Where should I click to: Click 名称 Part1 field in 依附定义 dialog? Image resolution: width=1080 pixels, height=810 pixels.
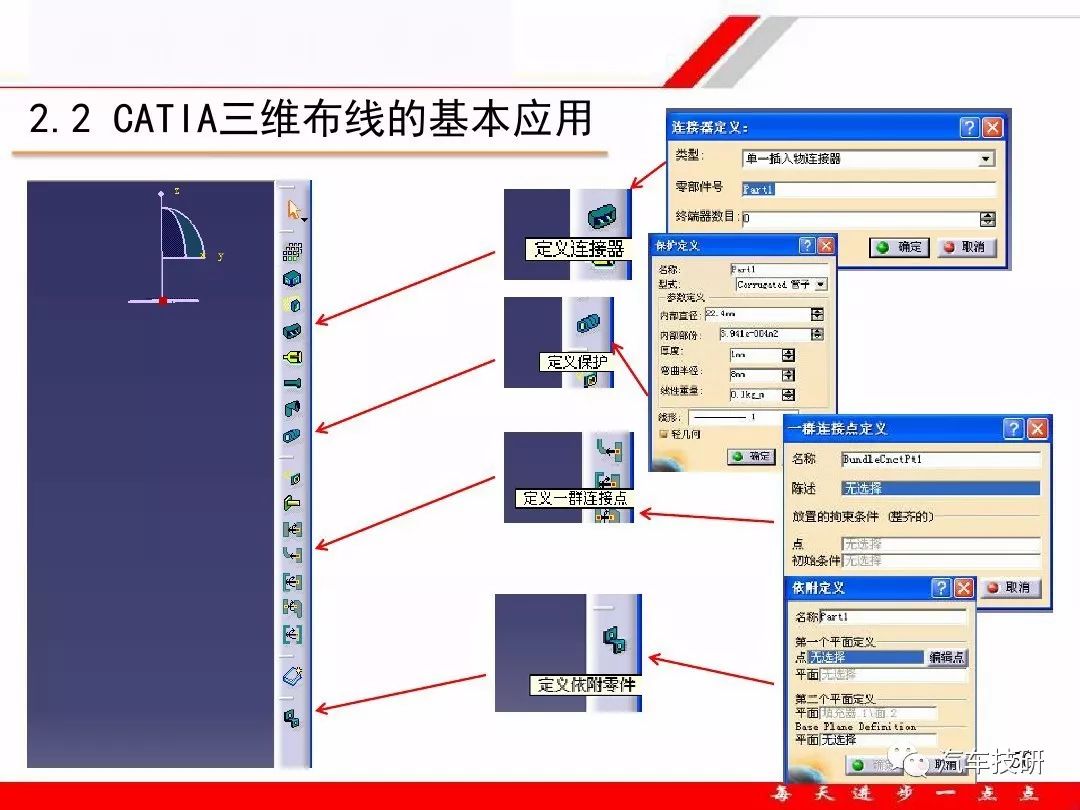(893, 617)
